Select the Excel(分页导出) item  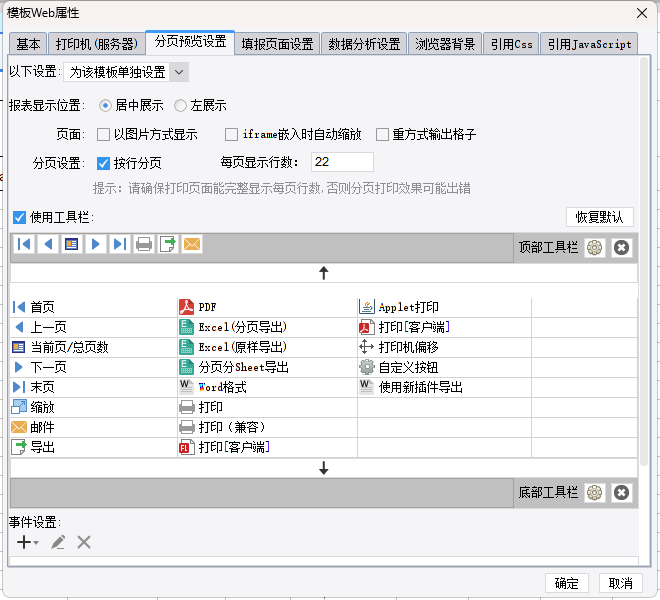pyautogui.click(x=267, y=327)
